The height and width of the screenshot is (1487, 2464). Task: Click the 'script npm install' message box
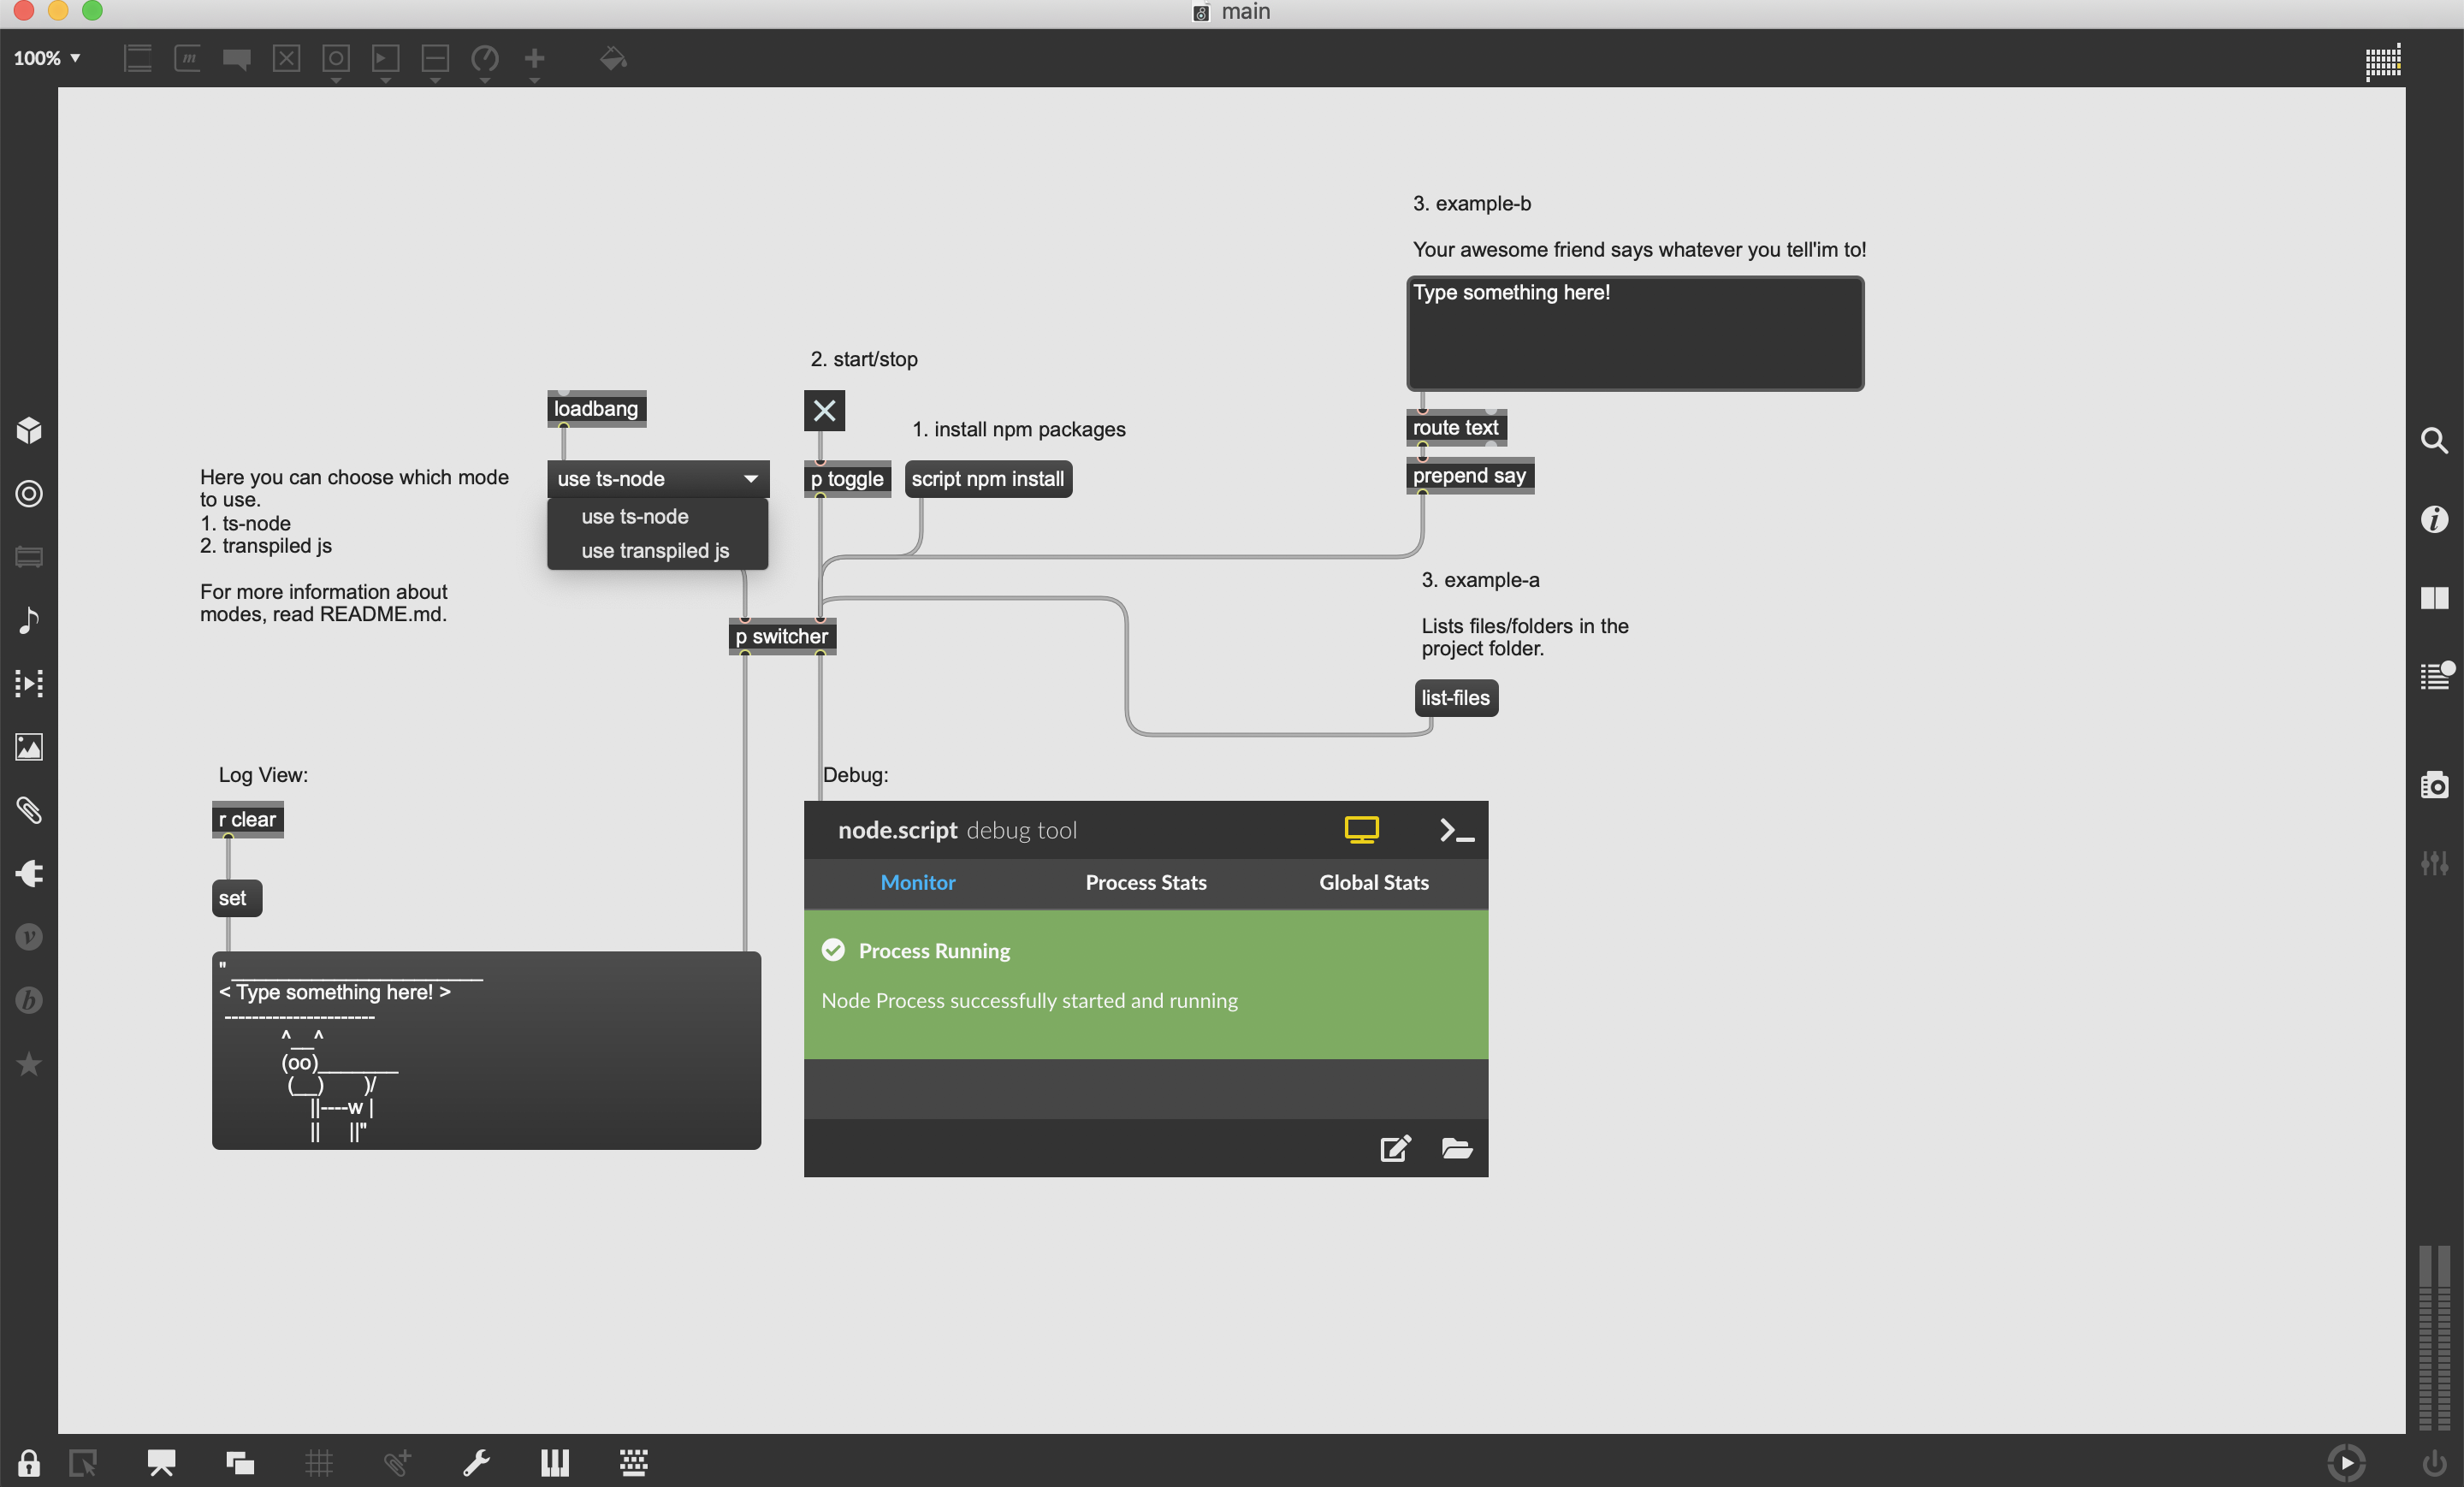(x=987, y=478)
